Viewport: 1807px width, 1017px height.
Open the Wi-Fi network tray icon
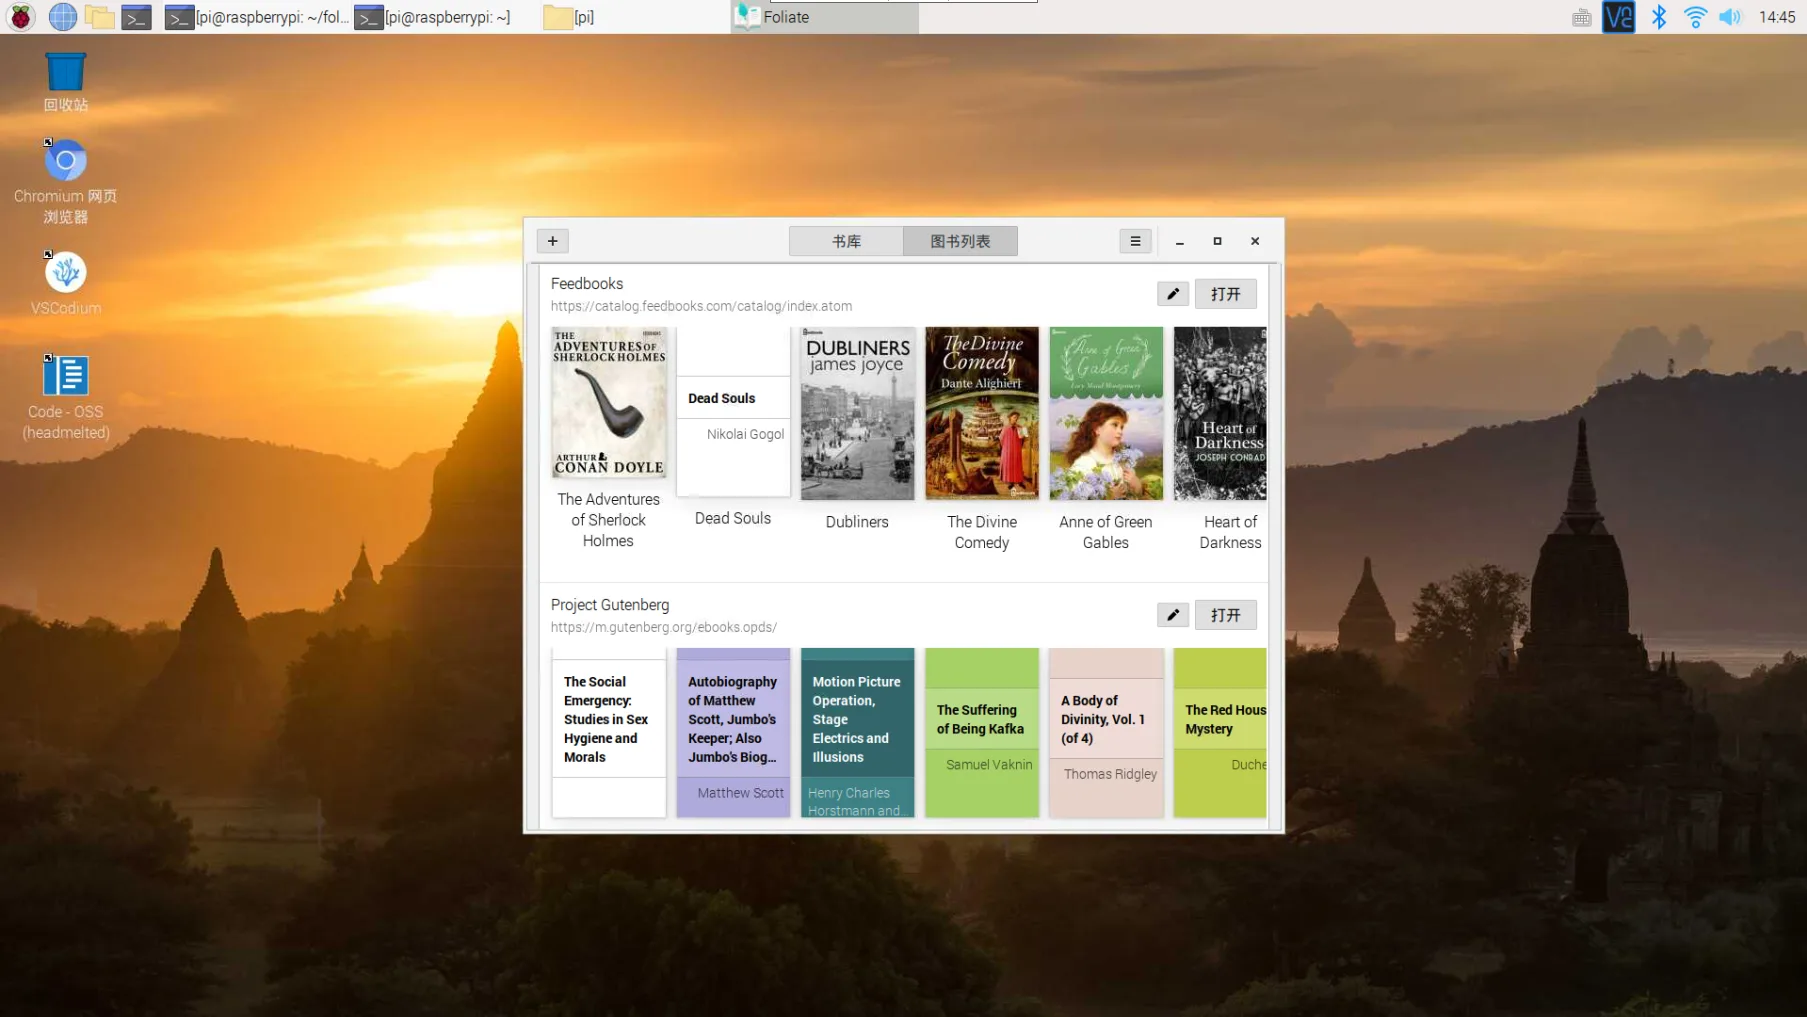tap(1695, 17)
